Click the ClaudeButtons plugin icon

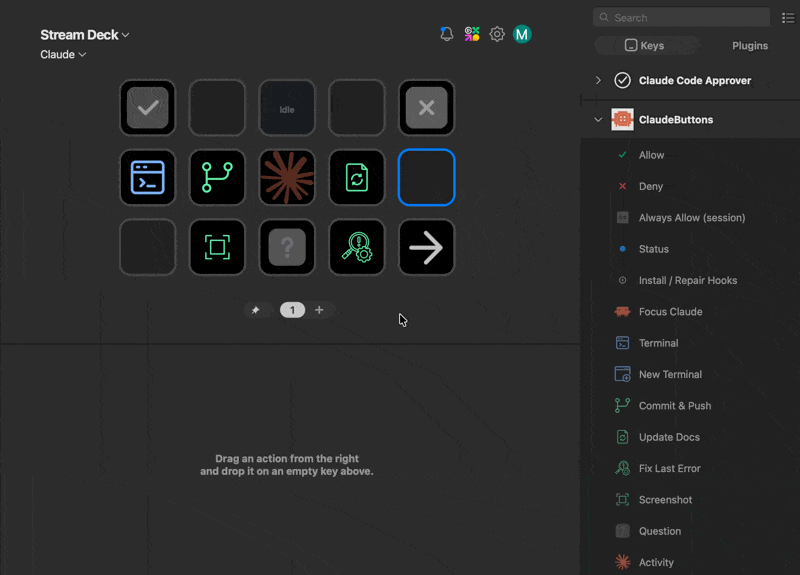click(x=622, y=119)
